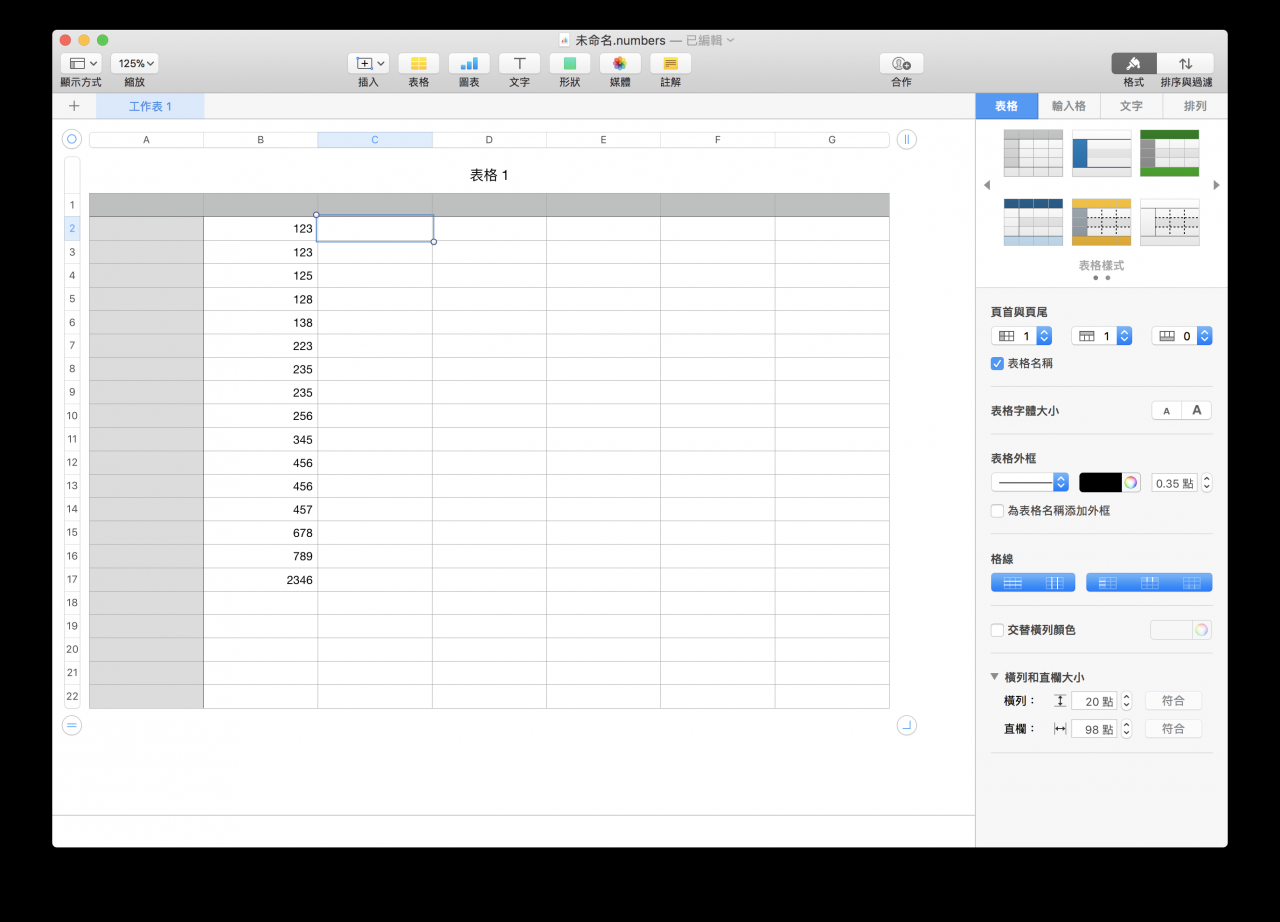The width and height of the screenshot is (1280, 922).
Task: Click the row height stepper arrows
Action: [x=1126, y=702]
